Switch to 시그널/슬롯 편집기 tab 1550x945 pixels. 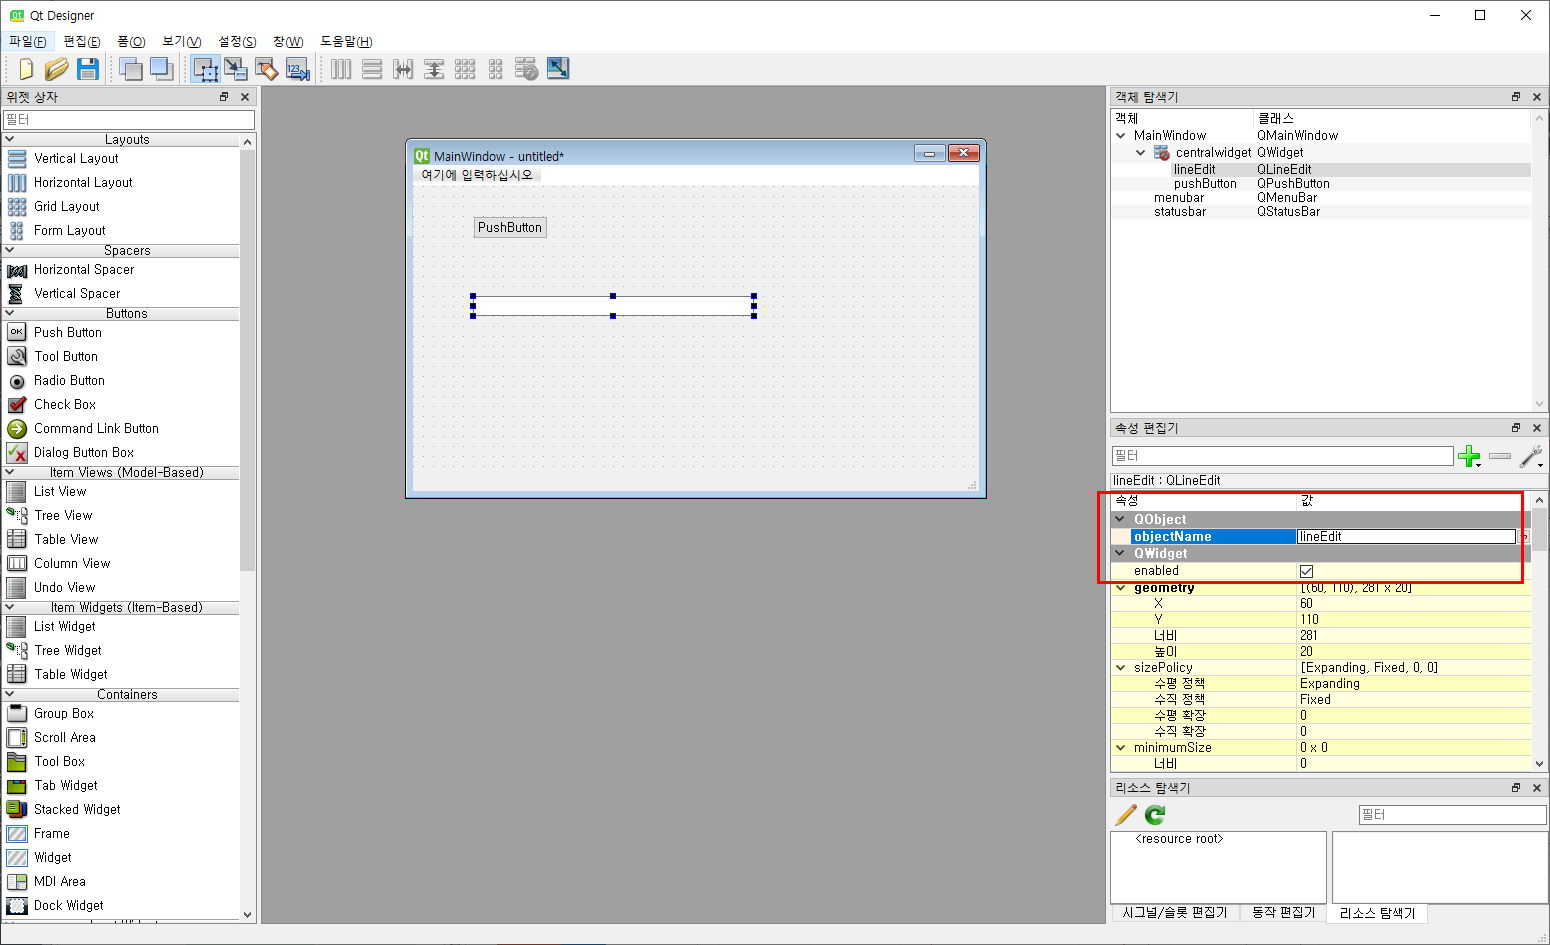coord(1175,912)
